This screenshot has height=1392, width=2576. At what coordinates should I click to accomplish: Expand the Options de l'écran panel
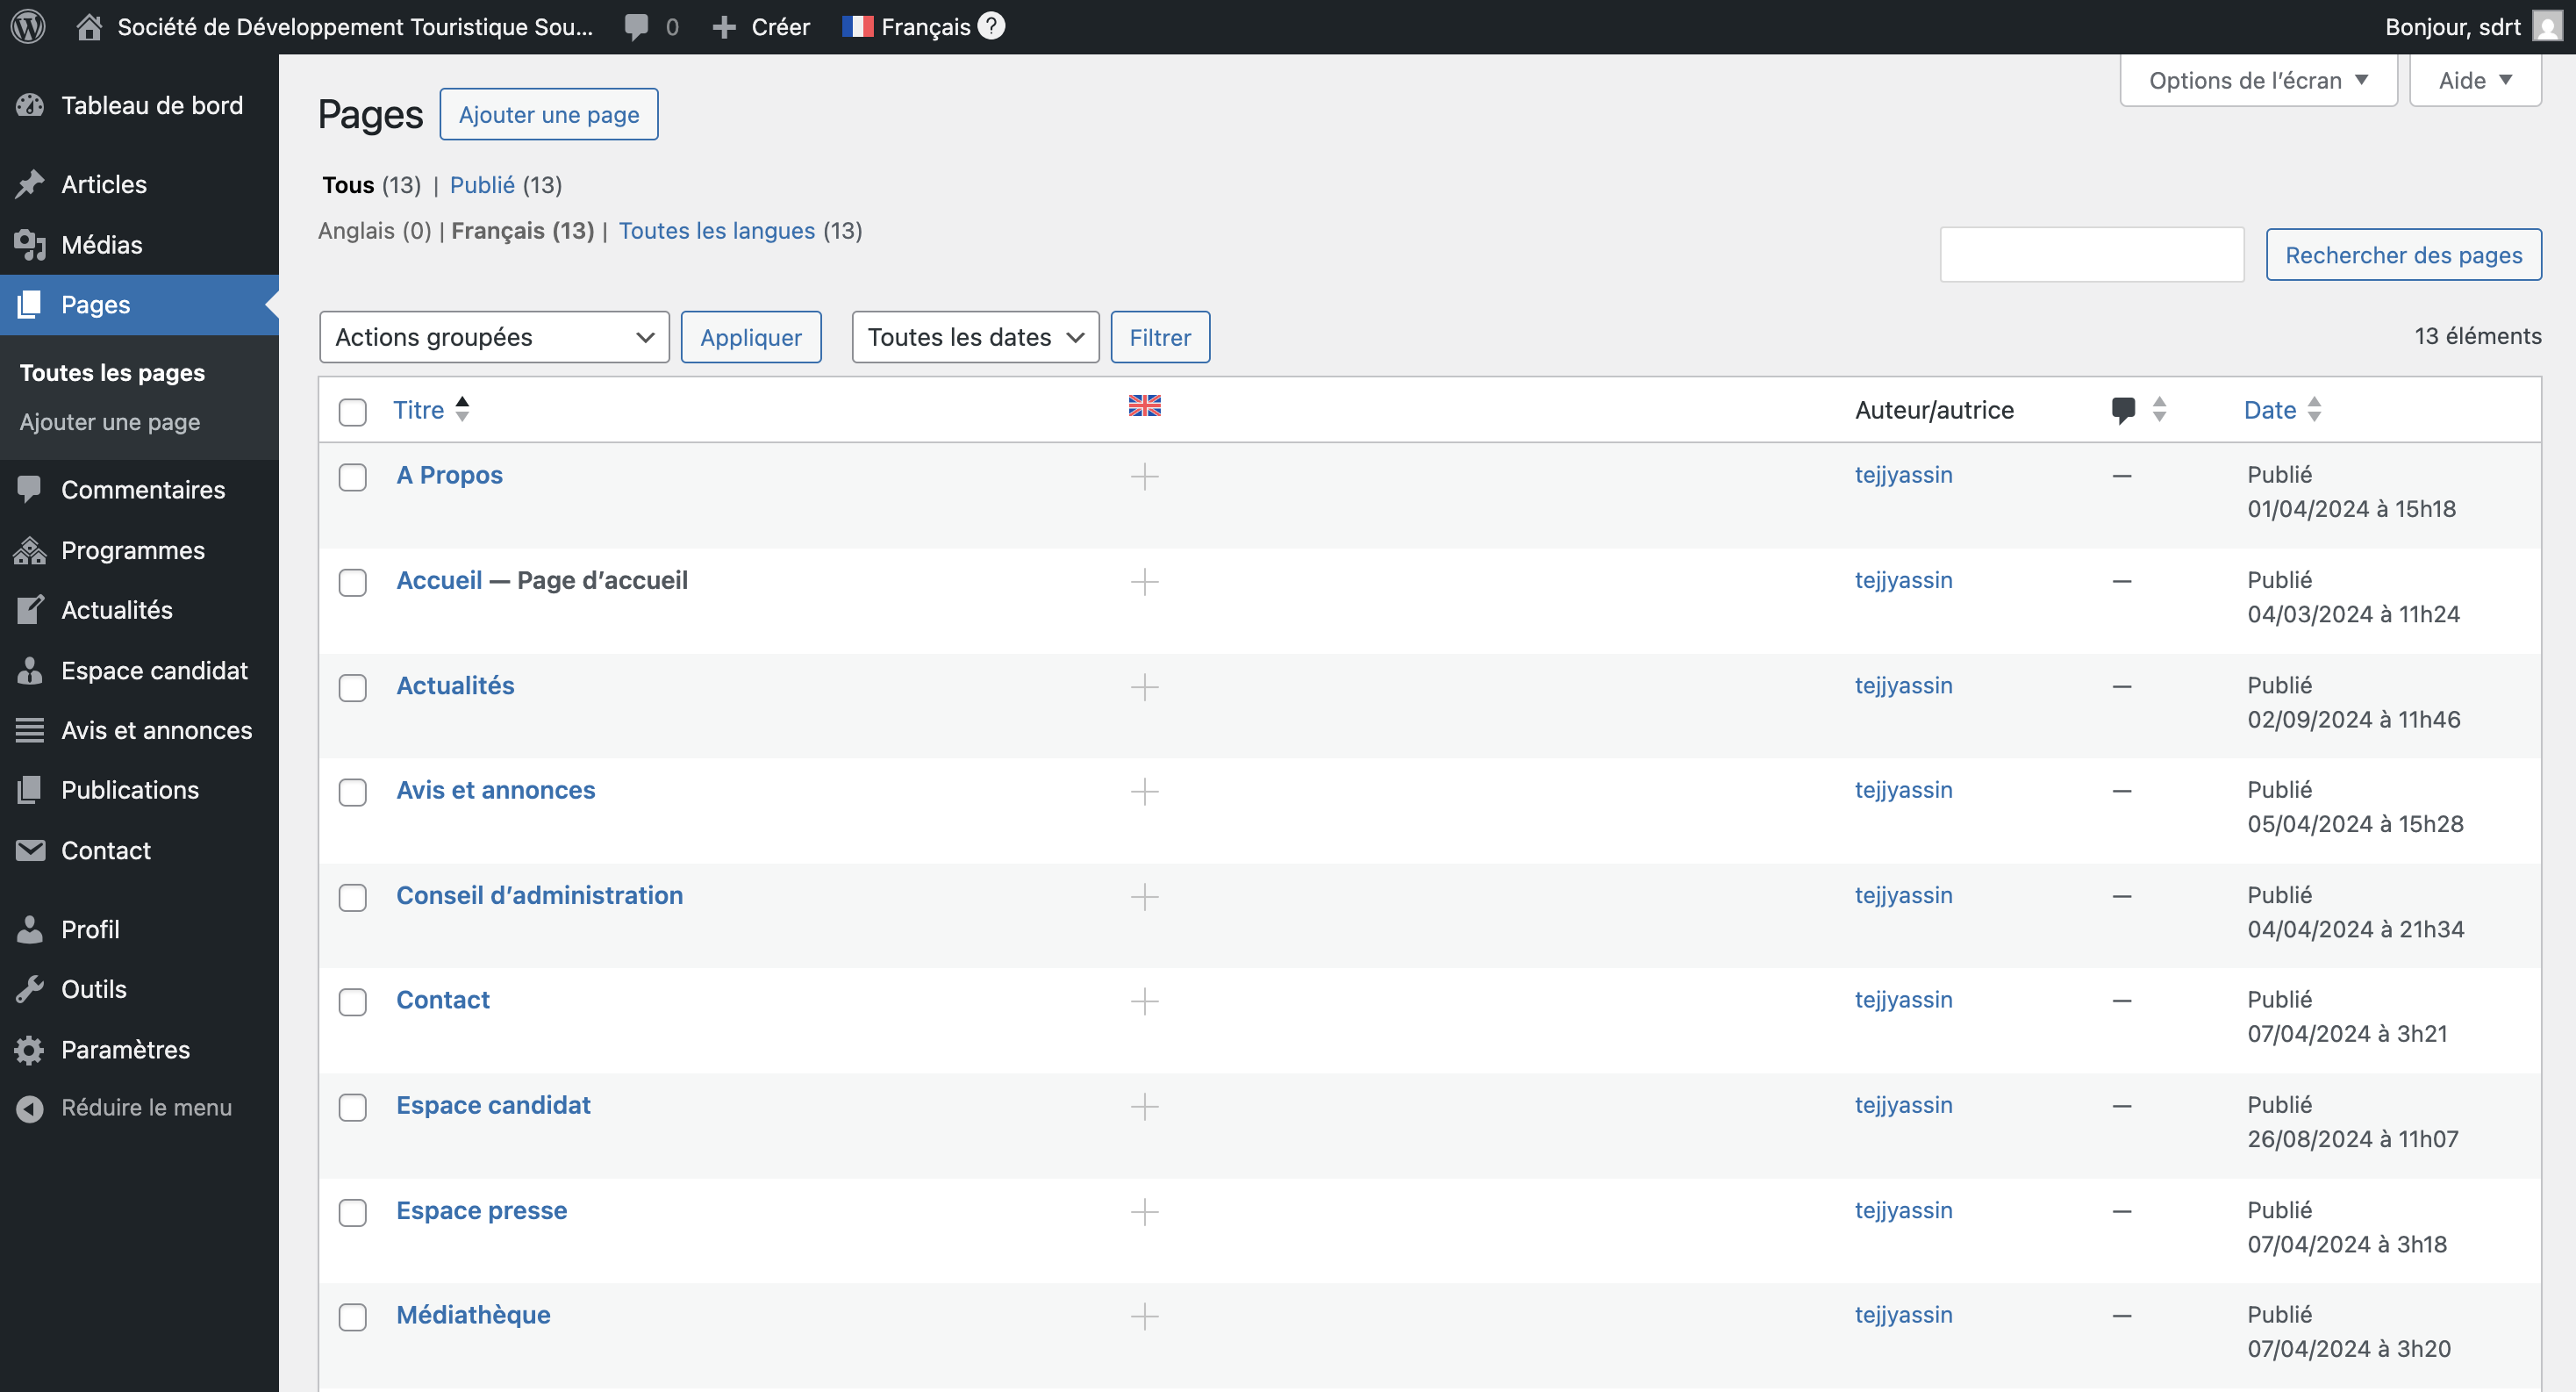[x=2257, y=80]
